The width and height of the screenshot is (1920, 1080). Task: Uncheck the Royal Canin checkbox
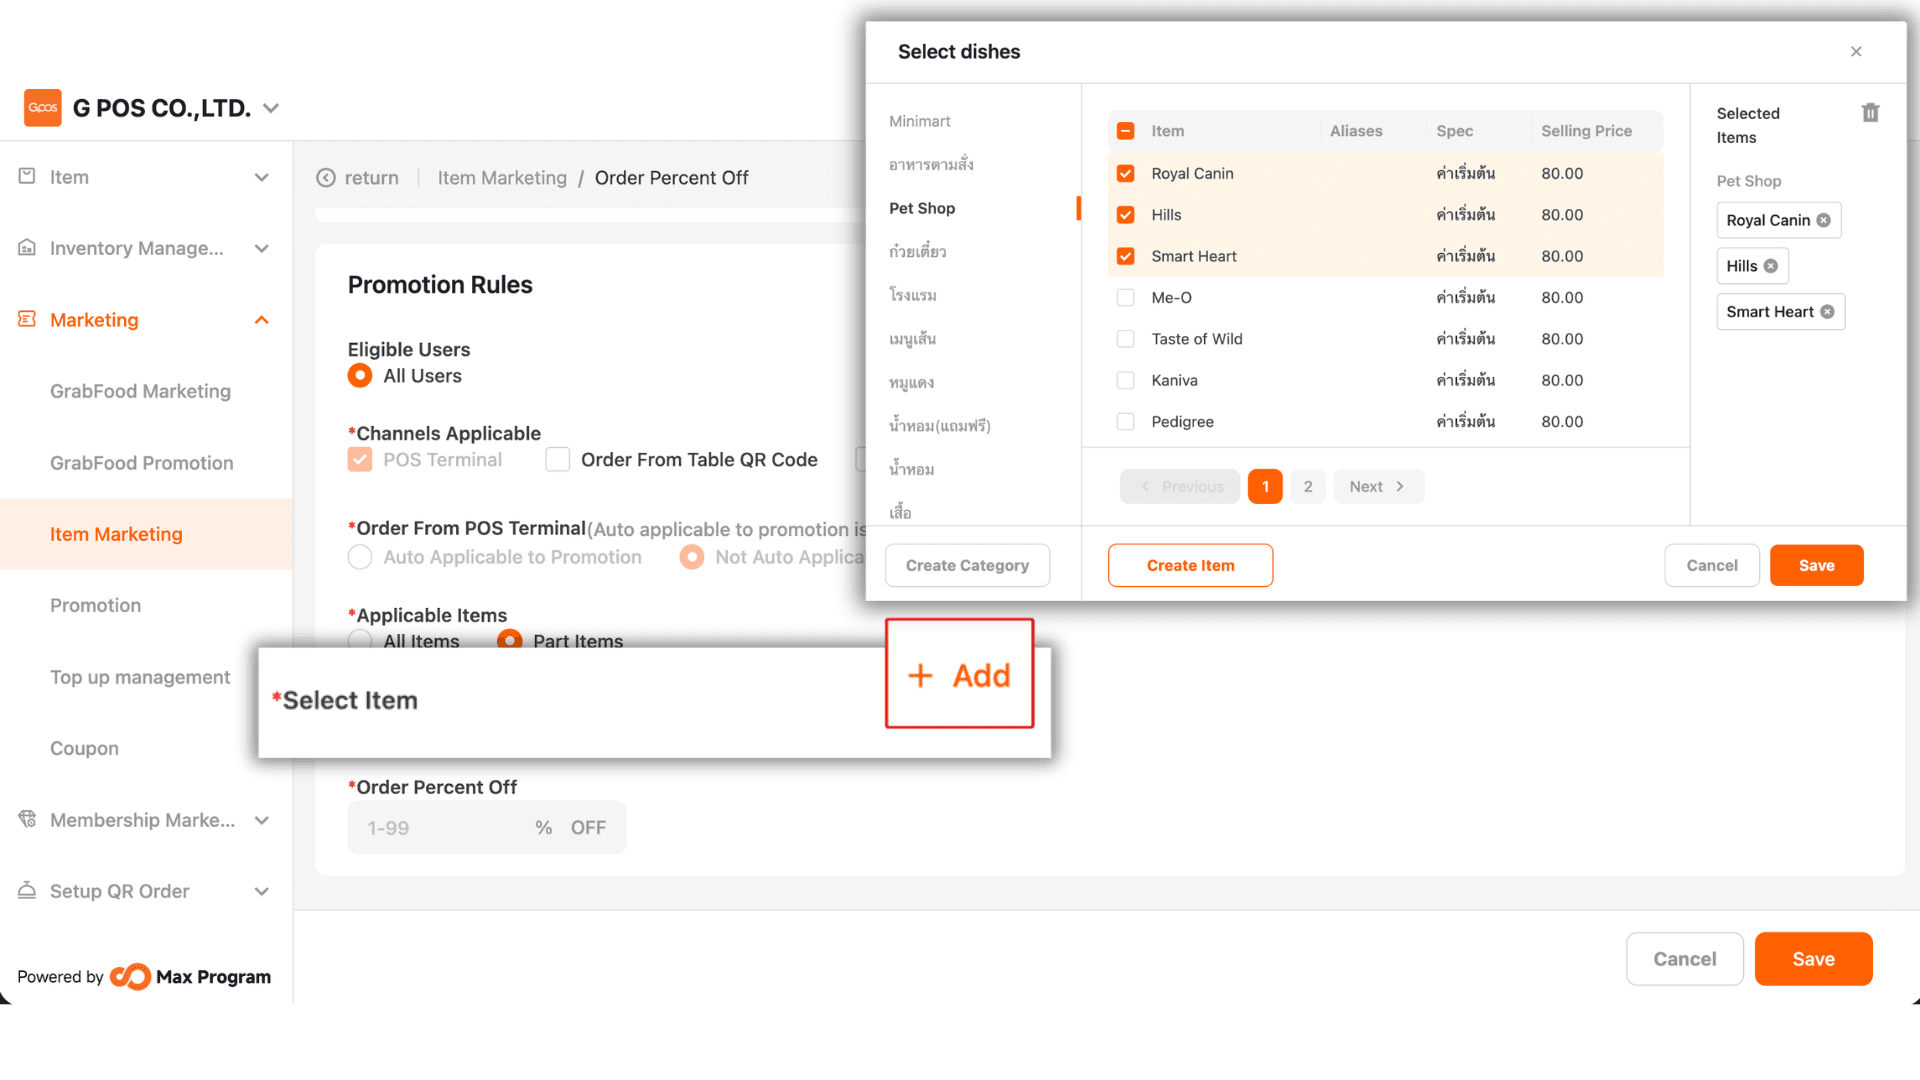click(1125, 173)
